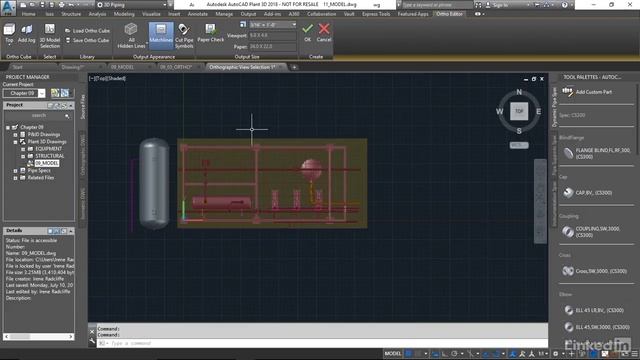Open the status bar customization menu
Screen dimensions: 640x360
[635, 353]
